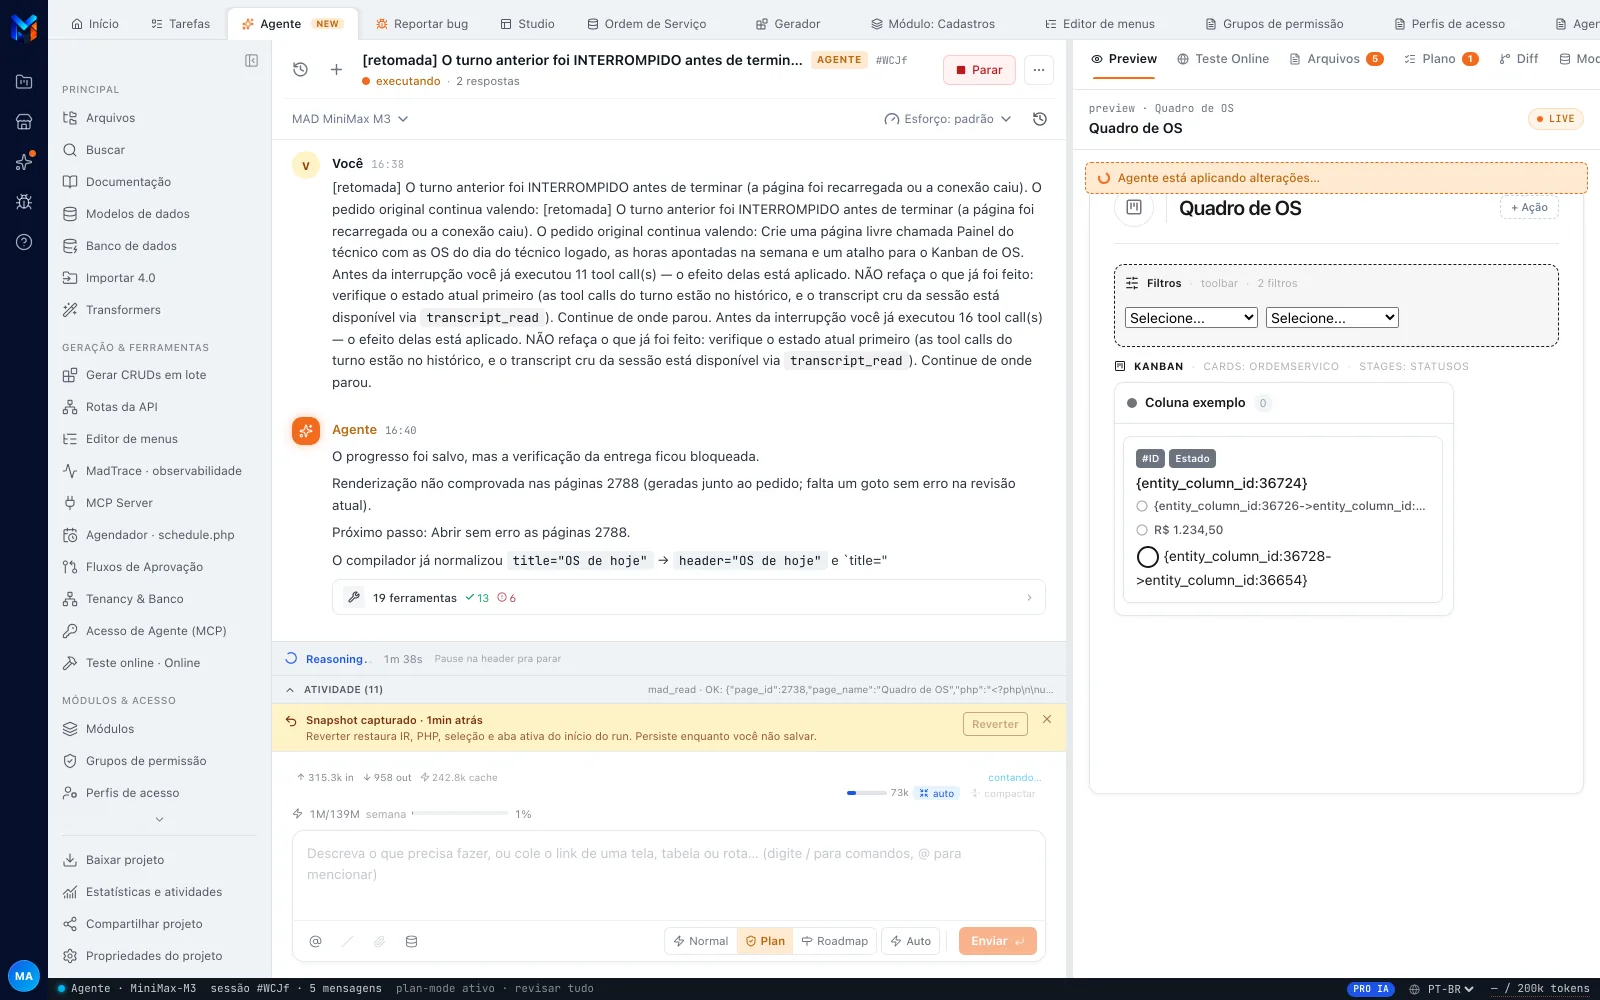1600x1000 pixels.
Task: Click the Enviar send button
Action: (998, 941)
